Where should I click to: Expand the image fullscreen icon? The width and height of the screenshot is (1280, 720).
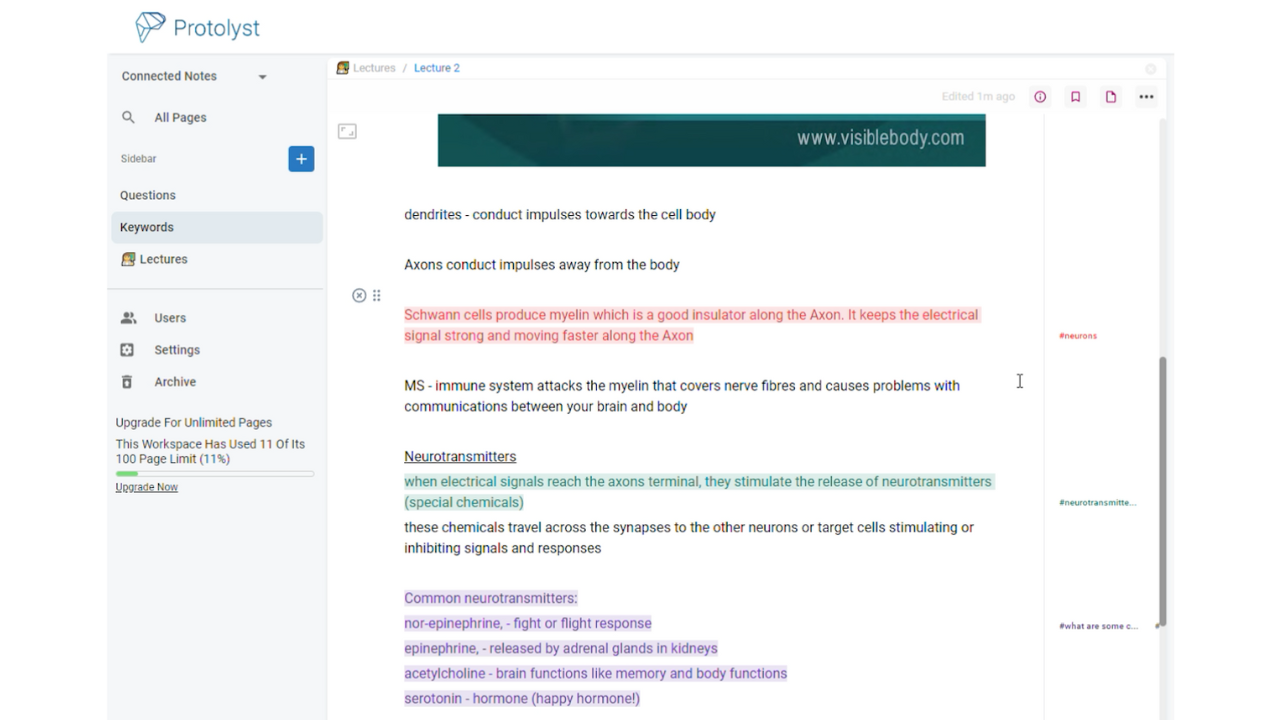tap(347, 130)
